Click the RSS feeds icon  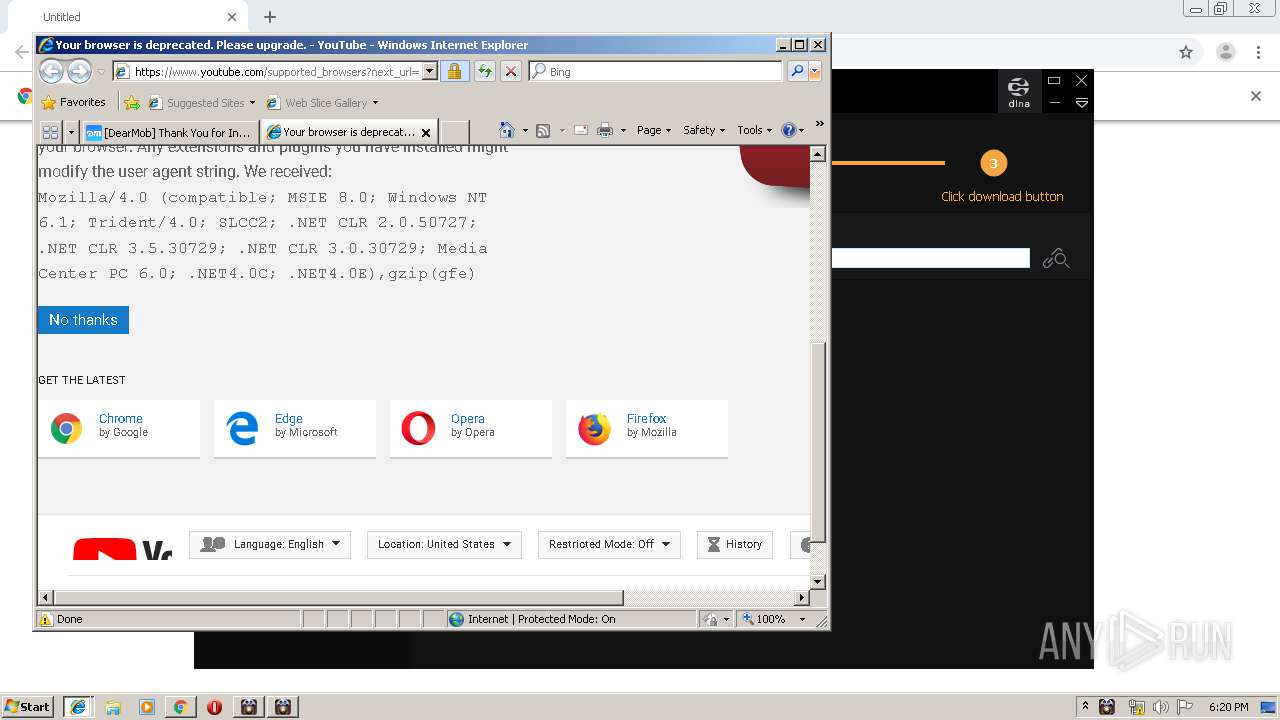[x=543, y=130]
